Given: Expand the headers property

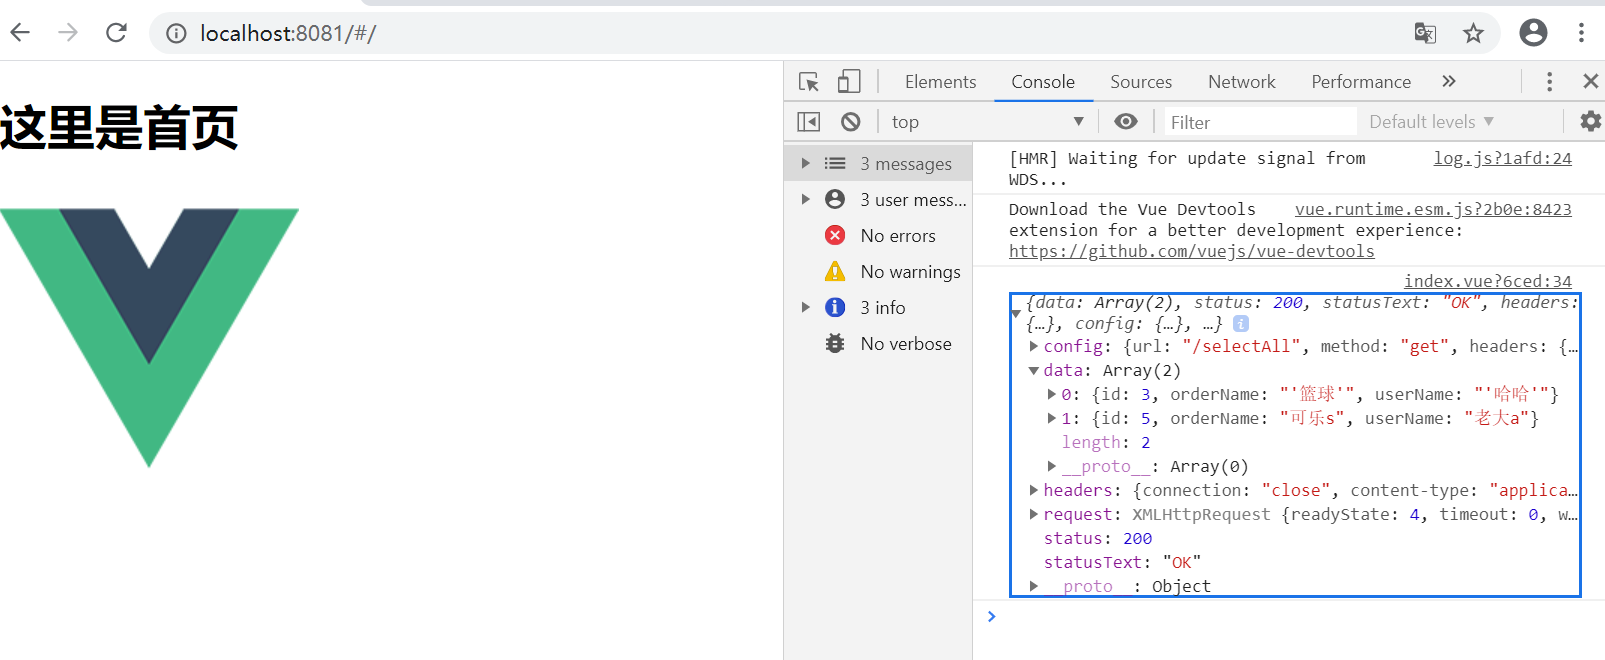Looking at the screenshot, I should [1034, 490].
